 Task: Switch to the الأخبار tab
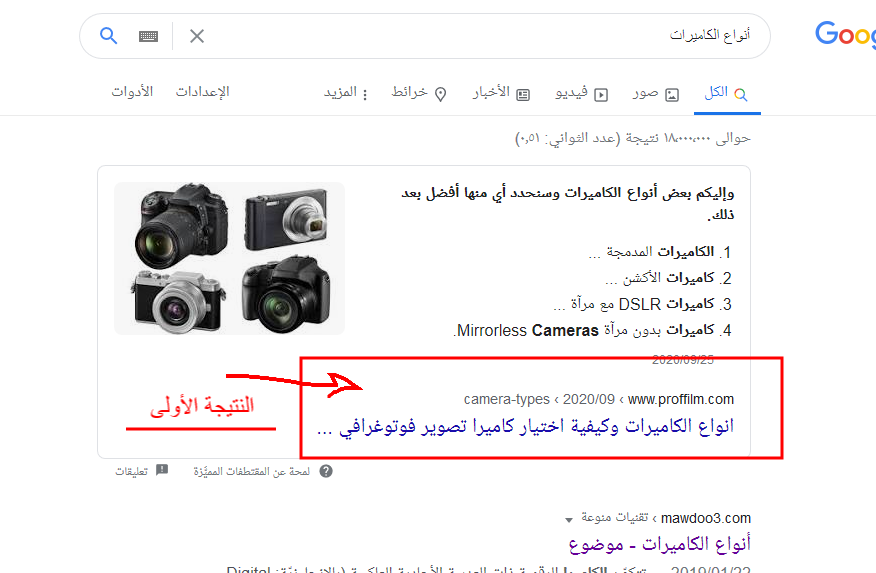[501, 93]
